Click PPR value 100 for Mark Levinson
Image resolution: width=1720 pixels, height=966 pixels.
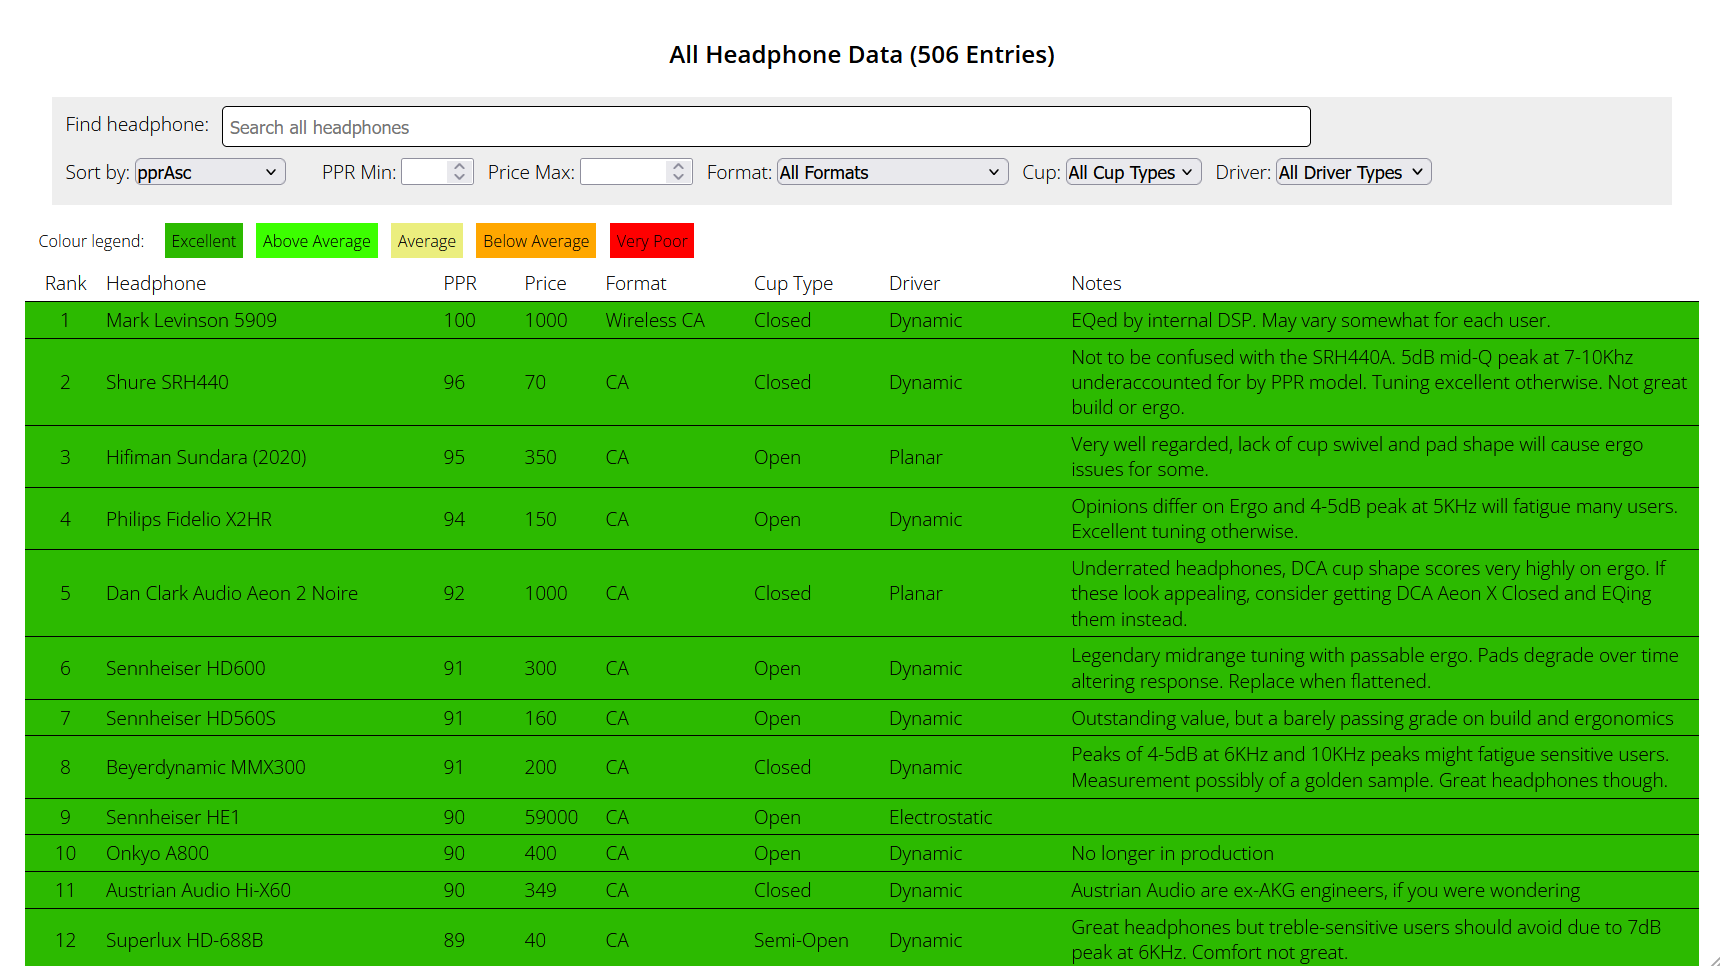coord(460,320)
